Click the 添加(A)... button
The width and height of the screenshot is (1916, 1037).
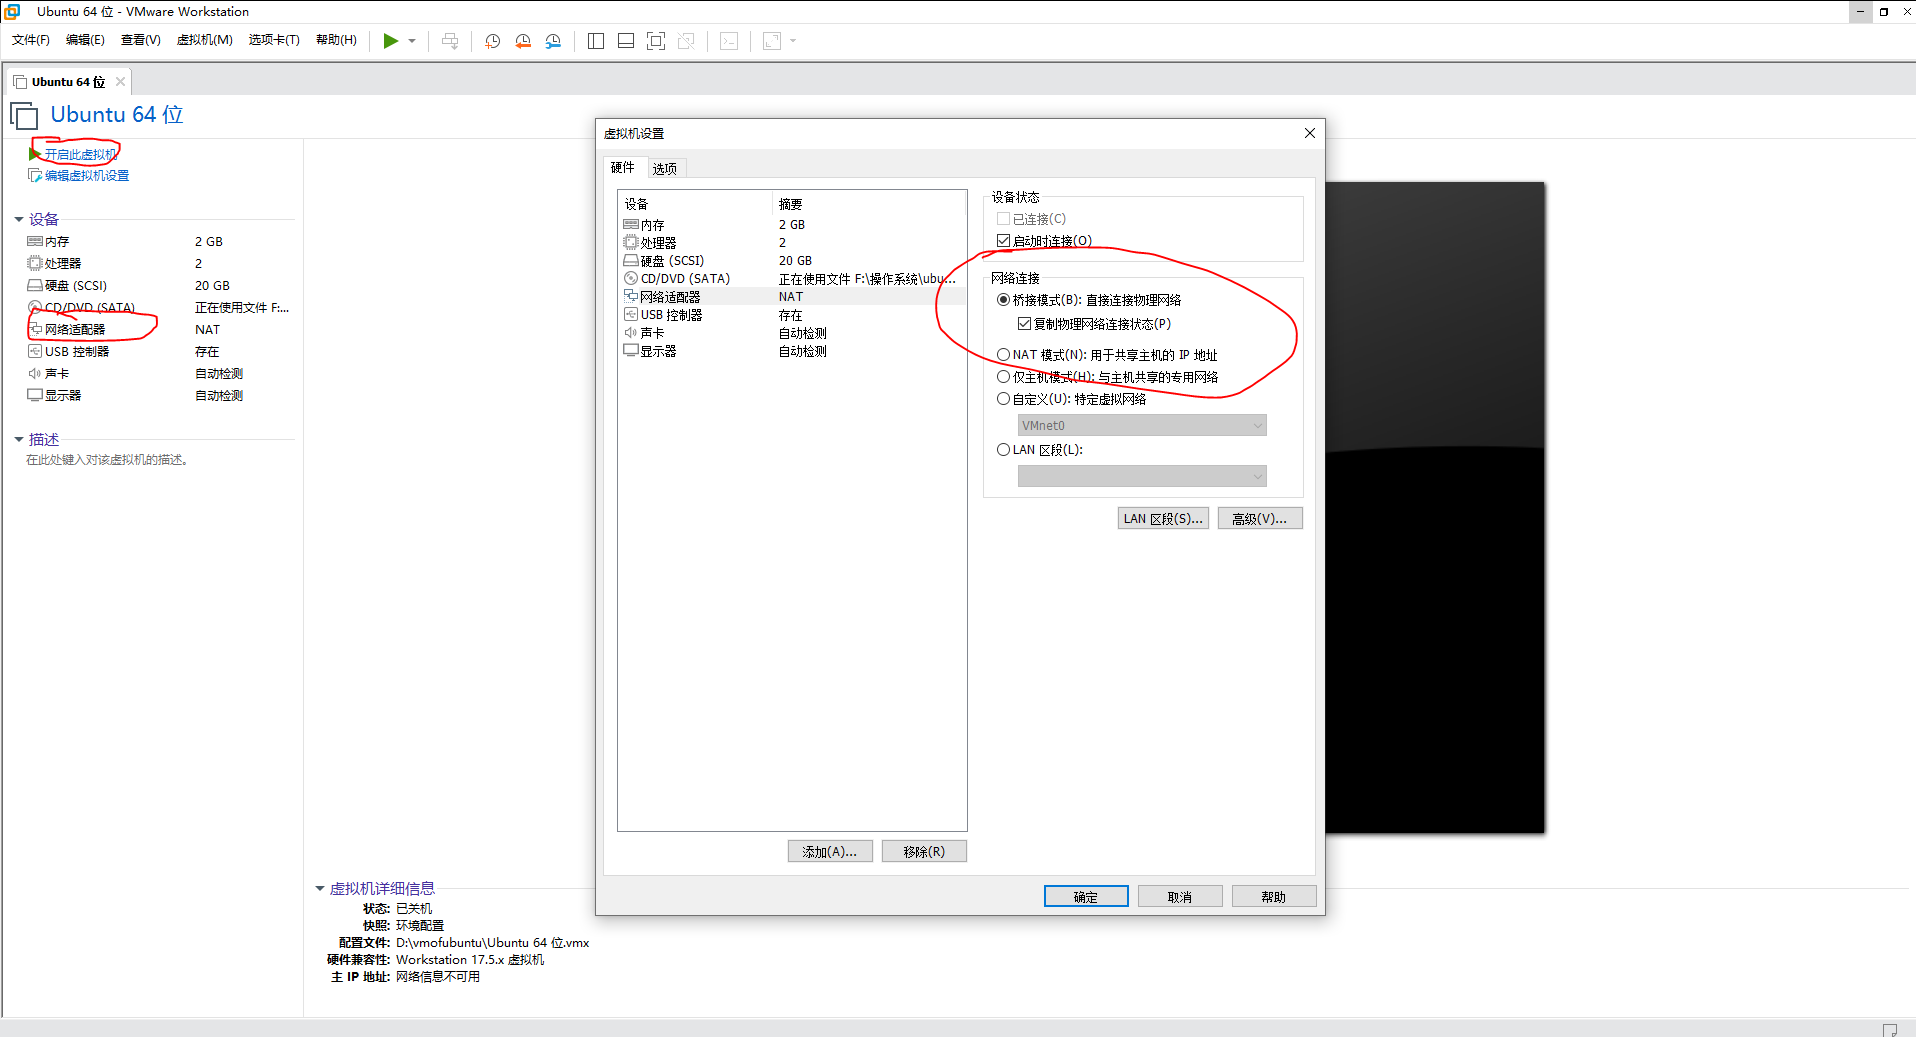830,852
